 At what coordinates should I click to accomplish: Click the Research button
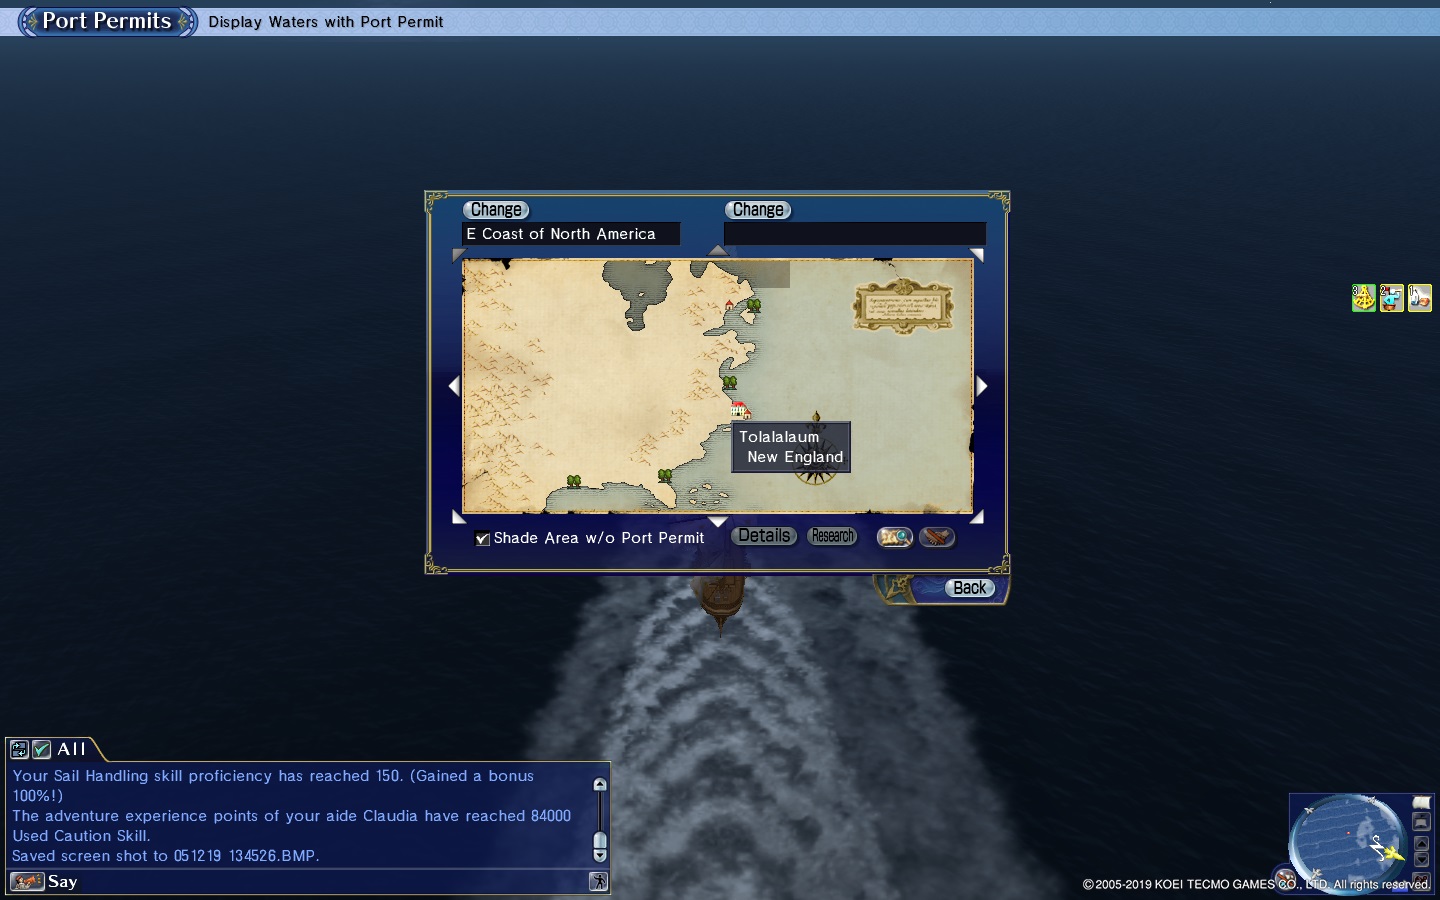click(x=832, y=536)
